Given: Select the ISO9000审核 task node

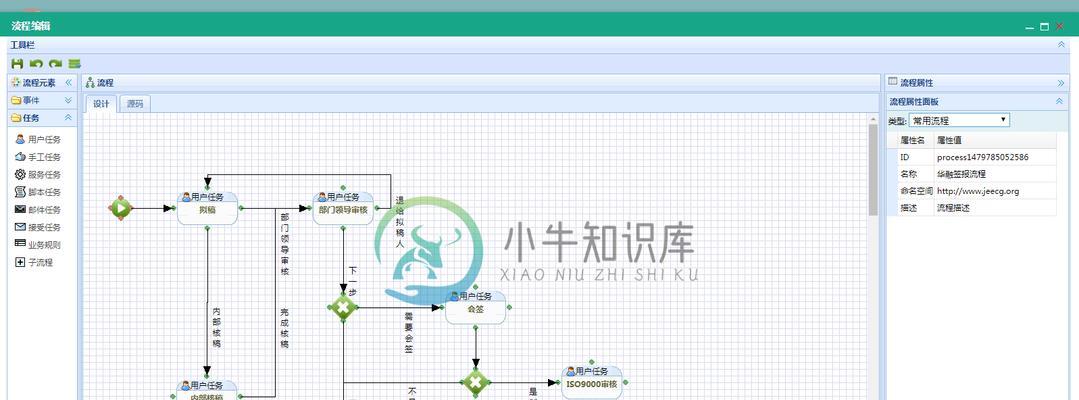Looking at the screenshot, I should click(x=592, y=382).
